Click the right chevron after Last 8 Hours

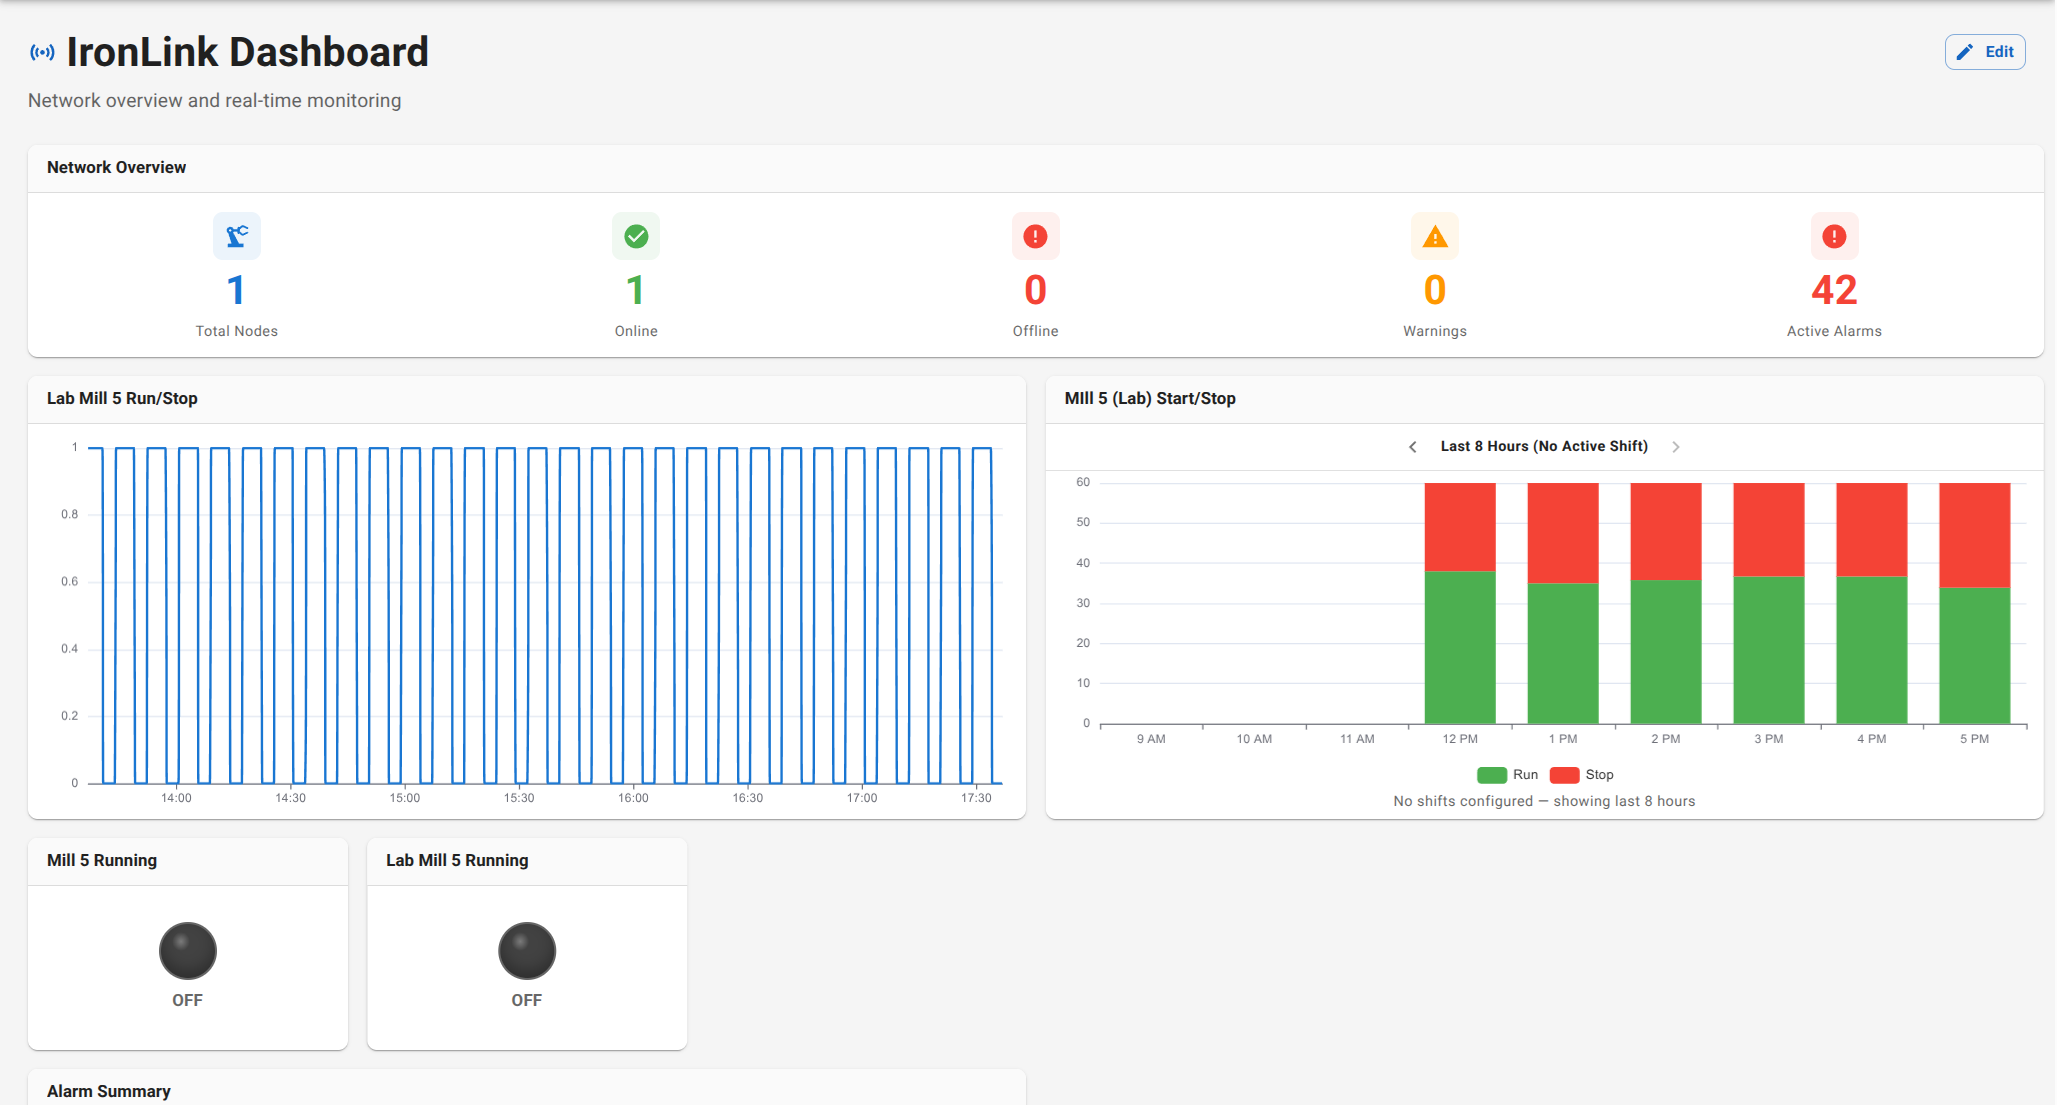1676,447
